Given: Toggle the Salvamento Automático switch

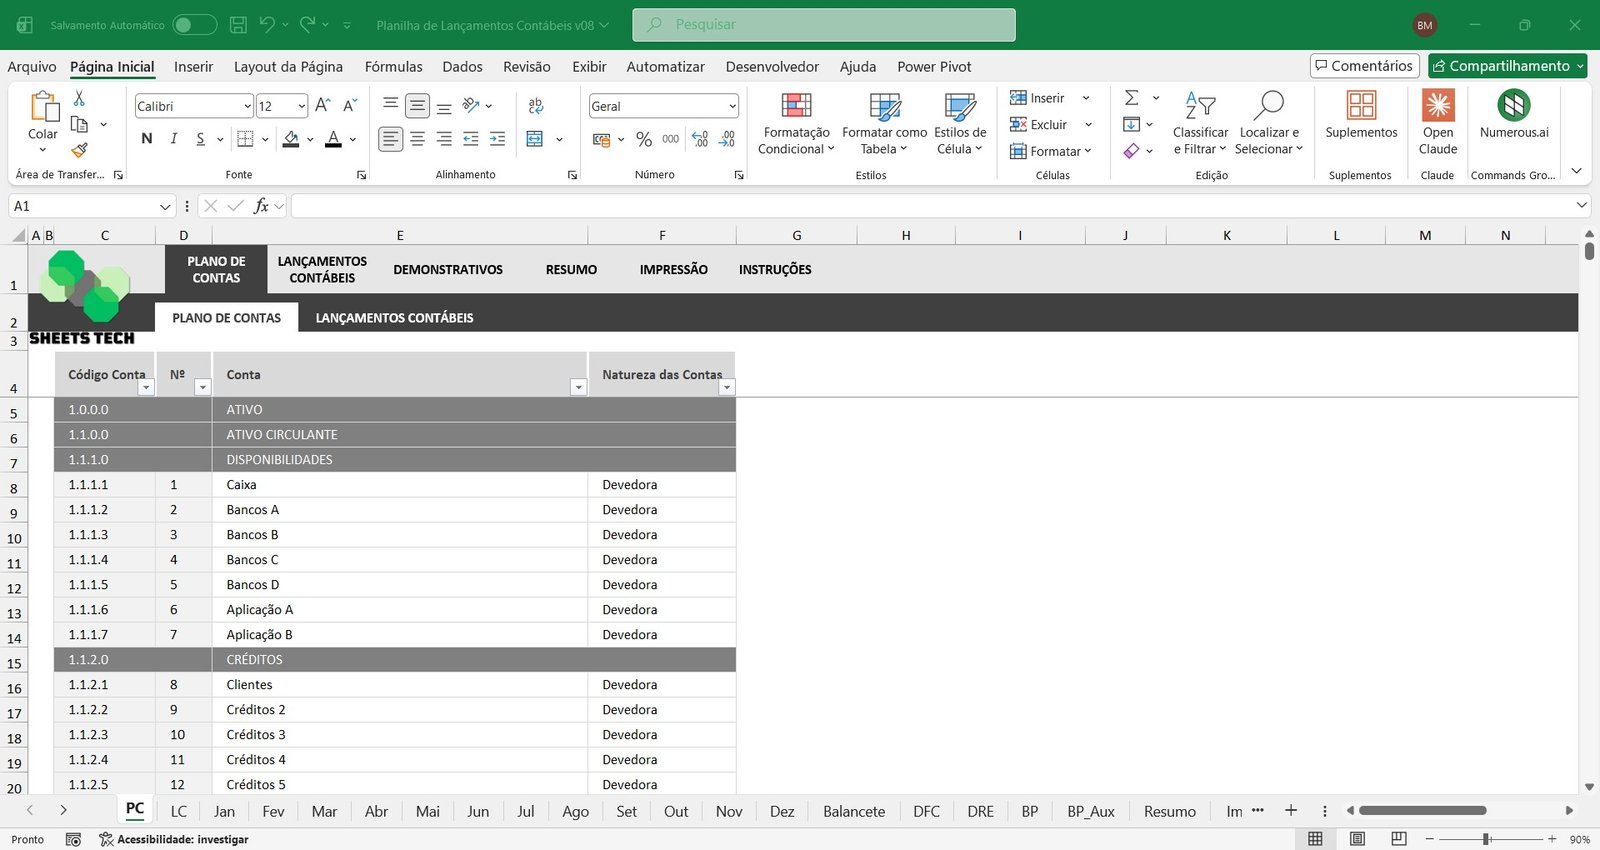Looking at the screenshot, I should pyautogui.click(x=194, y=25).
